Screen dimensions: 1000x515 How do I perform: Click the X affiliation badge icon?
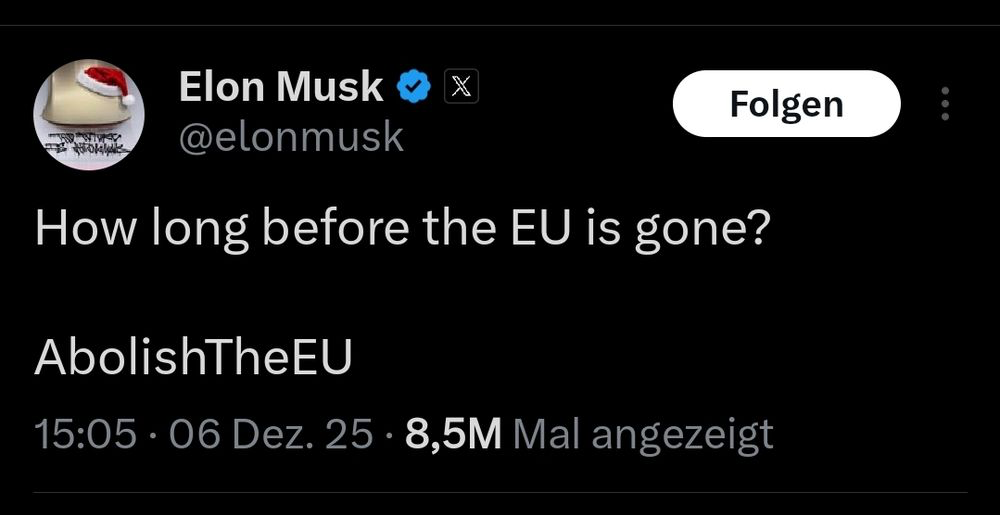(459, 88)
